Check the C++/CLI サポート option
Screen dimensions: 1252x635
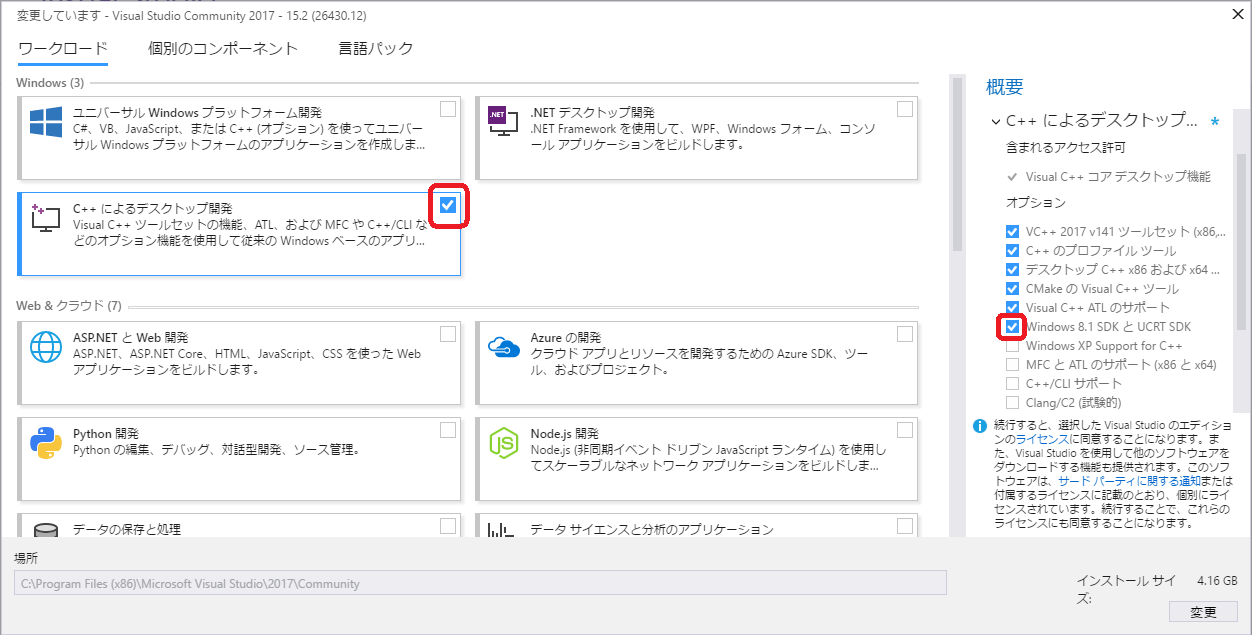click(1013, 384)
